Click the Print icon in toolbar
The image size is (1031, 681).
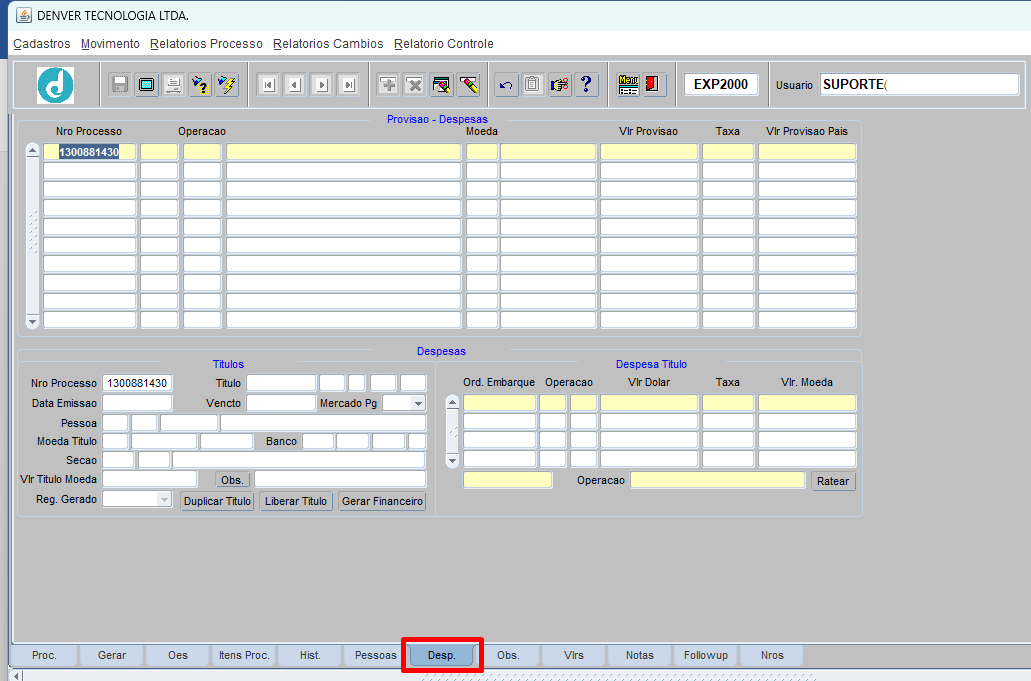(x=173, y=85)
